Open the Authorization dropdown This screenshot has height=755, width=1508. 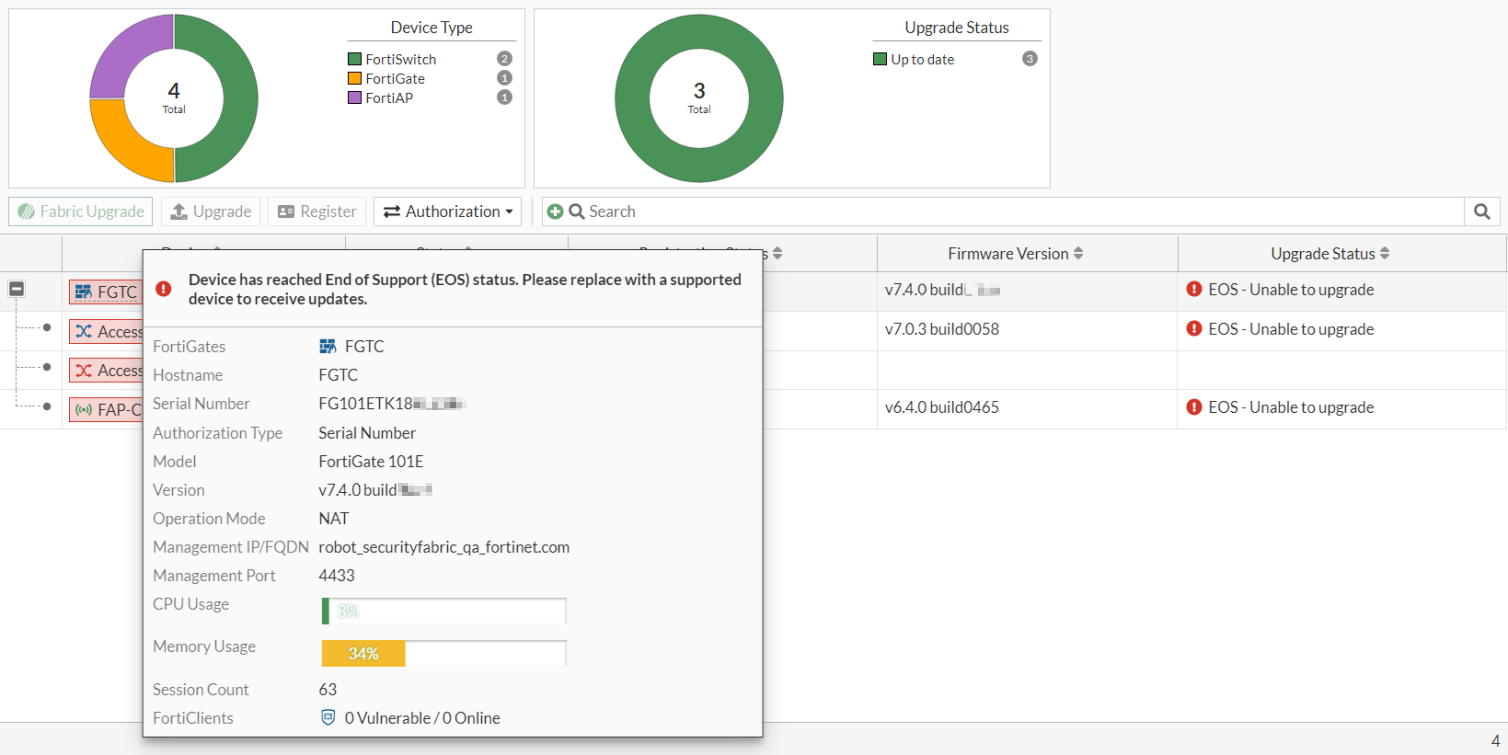[x=447, y=211]
